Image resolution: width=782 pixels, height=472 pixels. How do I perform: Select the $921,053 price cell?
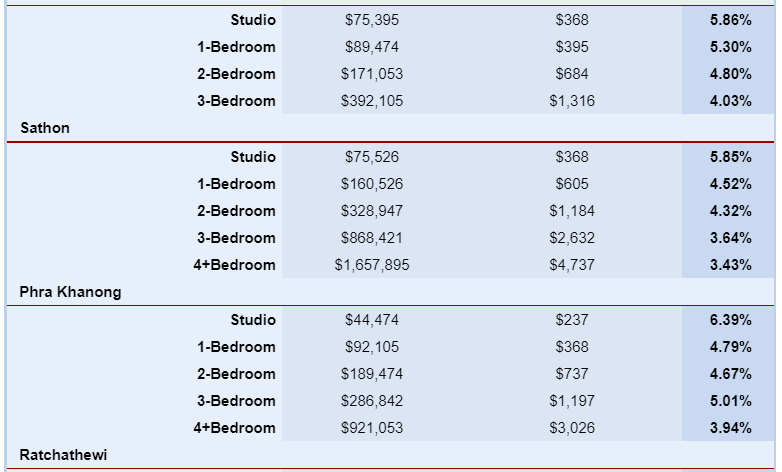pos(372,428)
